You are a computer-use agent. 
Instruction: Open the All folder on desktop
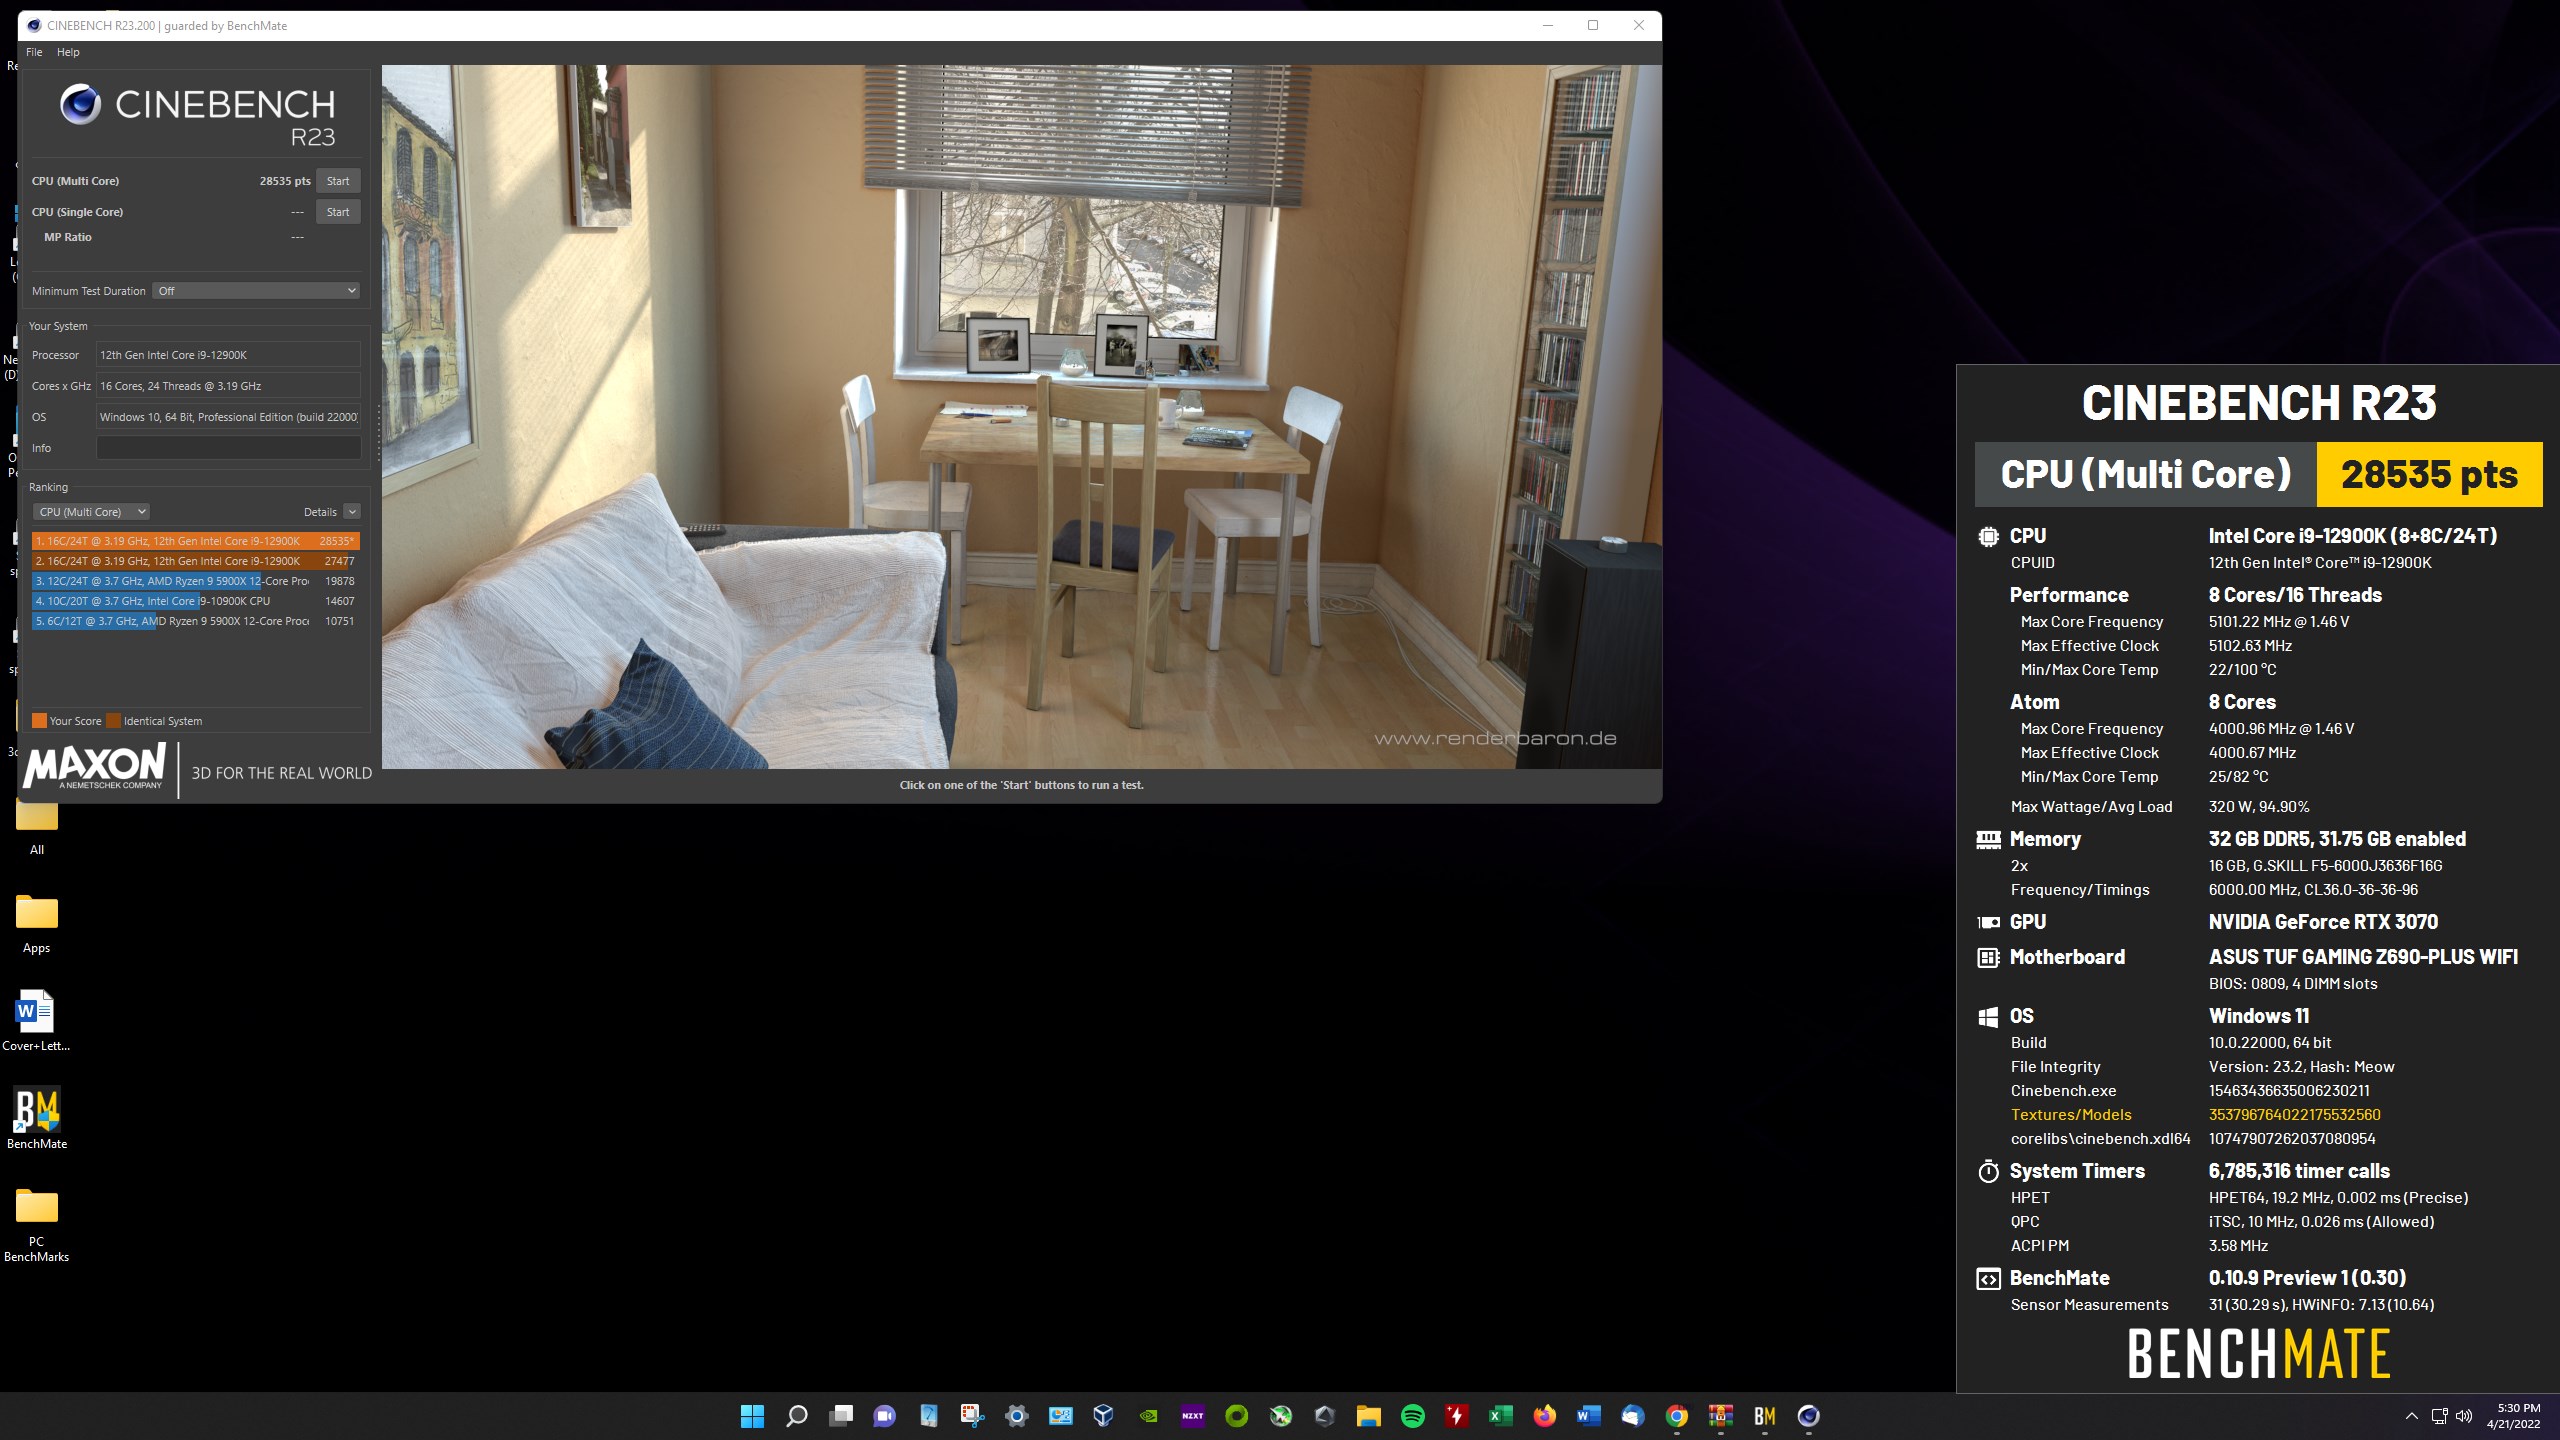click(37, 825)
